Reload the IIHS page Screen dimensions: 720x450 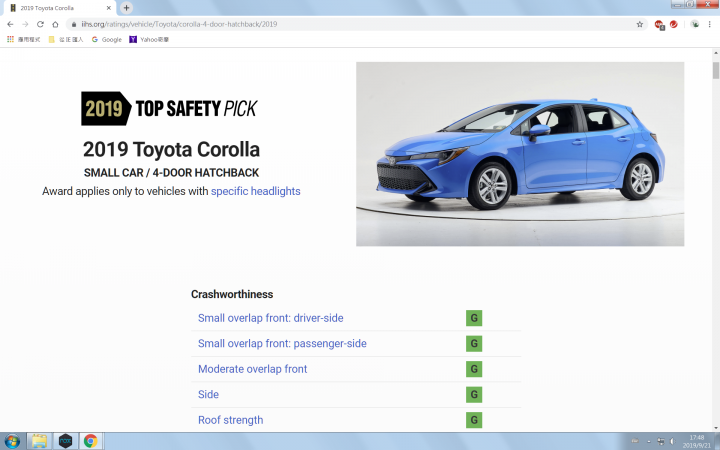click(x=40, y=24)
